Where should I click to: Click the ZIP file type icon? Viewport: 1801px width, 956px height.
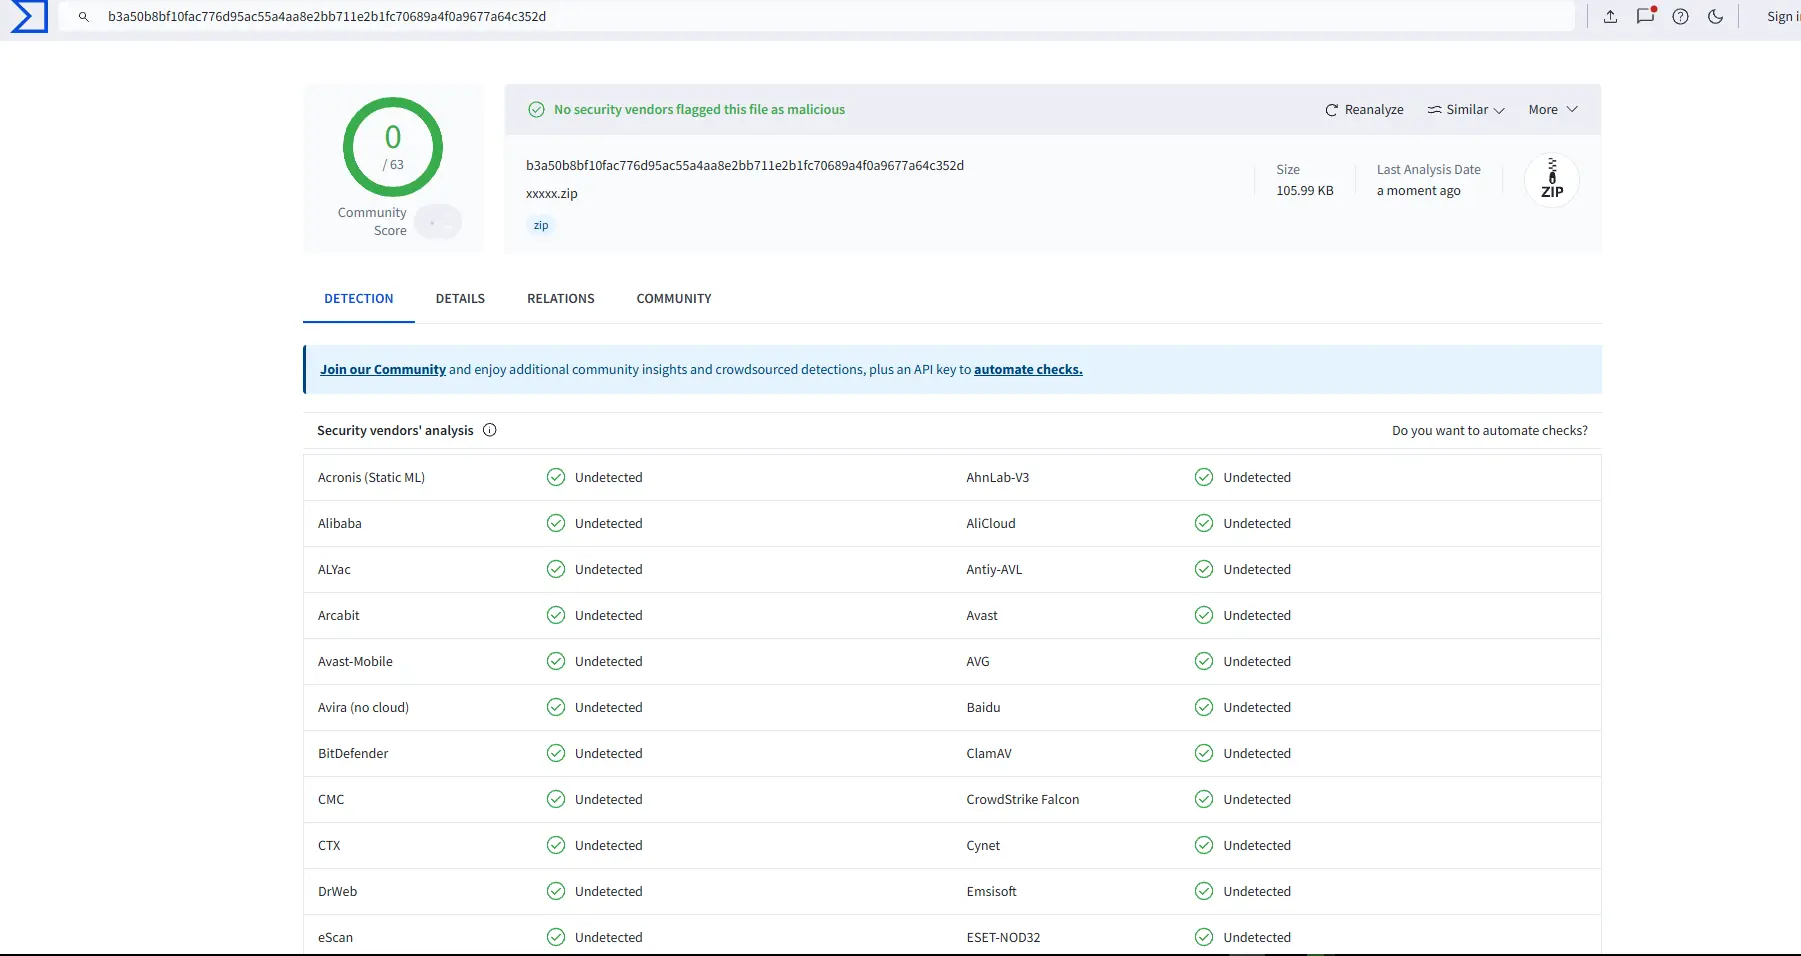(1552, 180)
